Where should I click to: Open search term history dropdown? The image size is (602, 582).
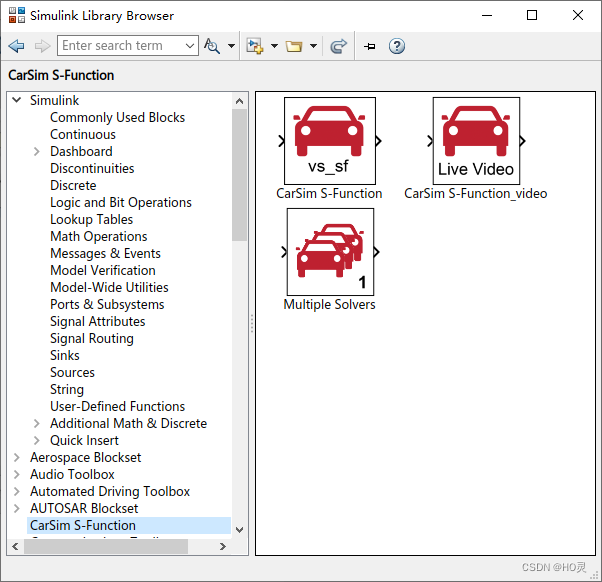[190, 46]
